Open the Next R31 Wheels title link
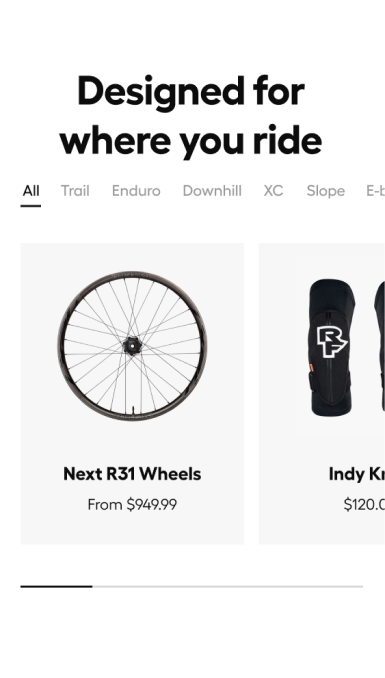The height and width of the screenshot is (678, 385). coord(132,474)
